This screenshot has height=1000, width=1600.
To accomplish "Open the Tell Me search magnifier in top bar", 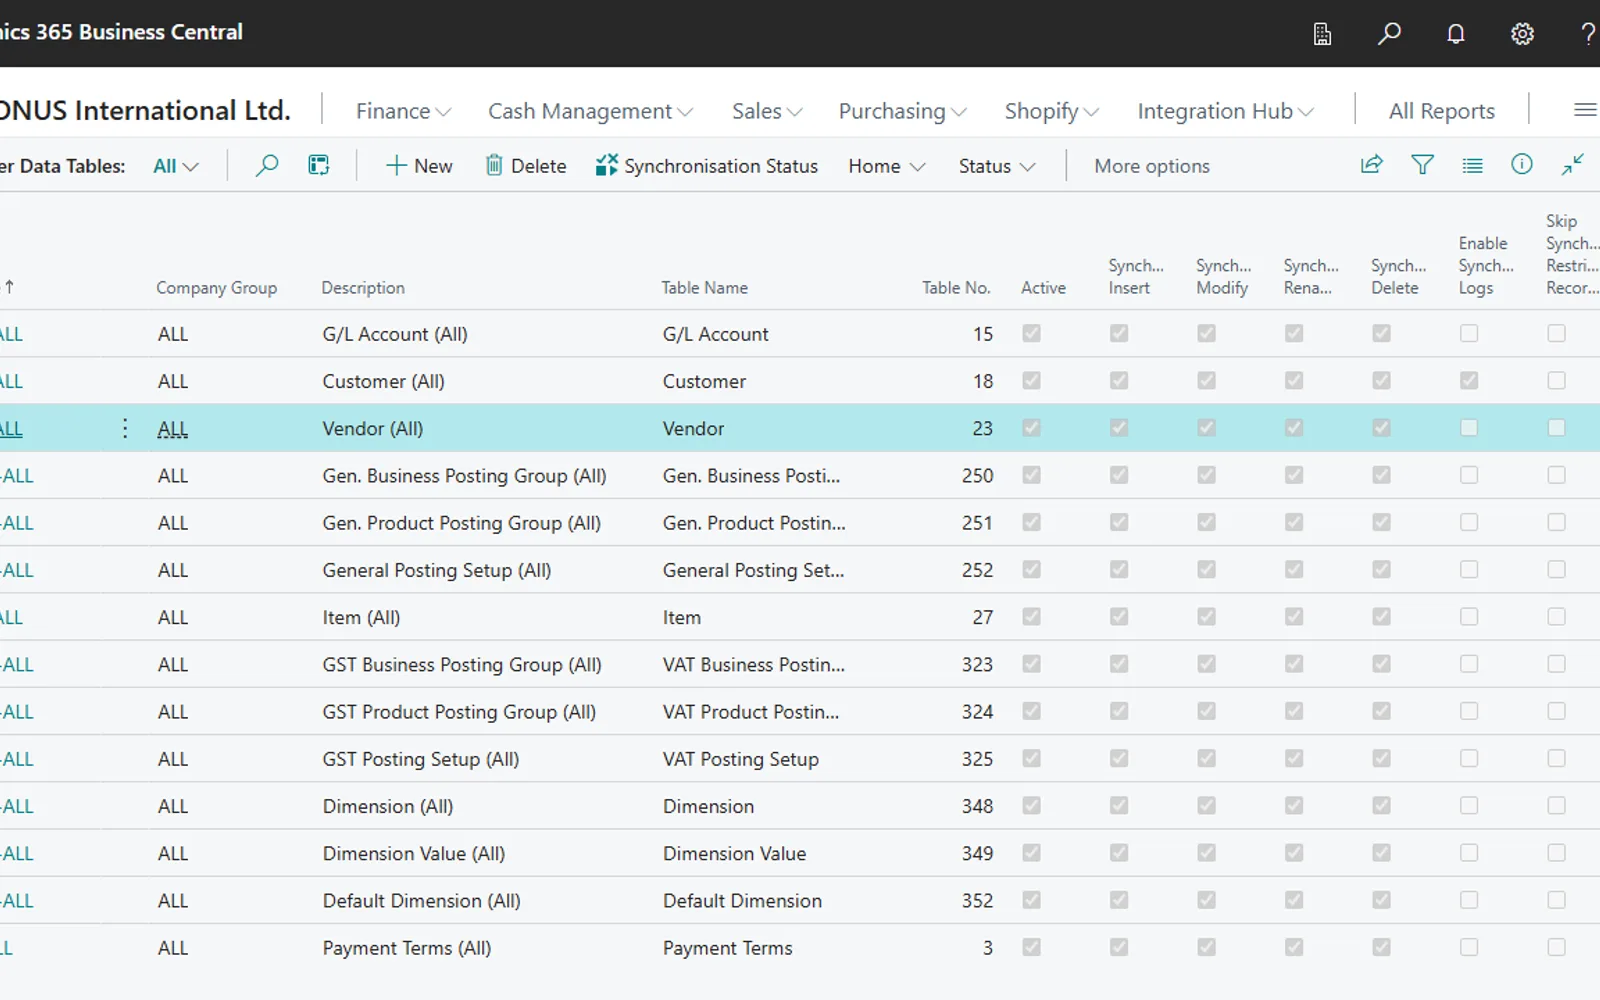I will pyautogui.click(x=1389, y=34).
